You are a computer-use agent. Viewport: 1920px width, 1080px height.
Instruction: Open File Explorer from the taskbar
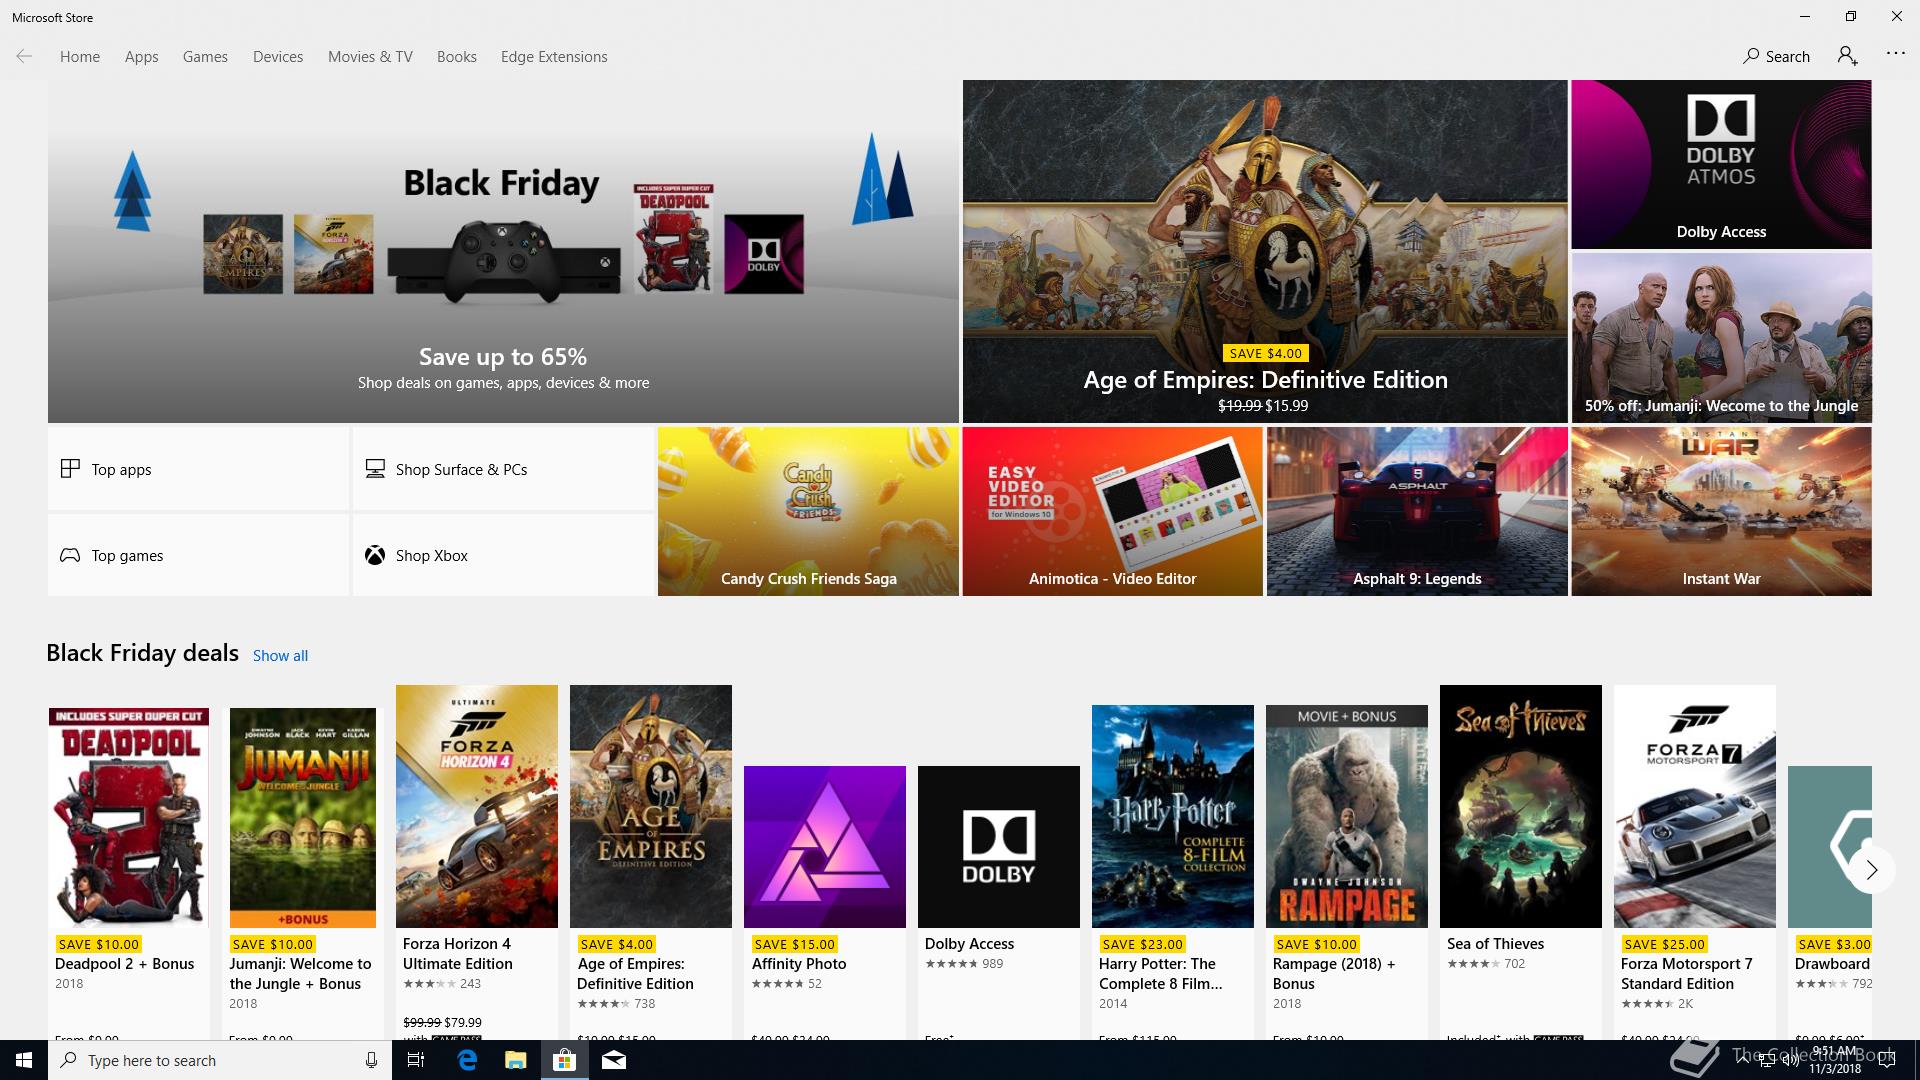tap(515, 1060)
